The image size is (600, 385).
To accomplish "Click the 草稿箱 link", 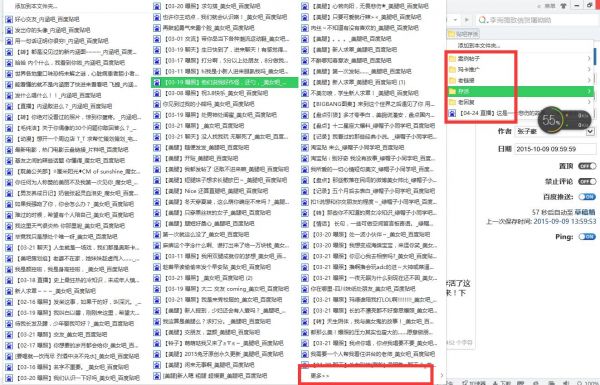I will click(585, 212).
